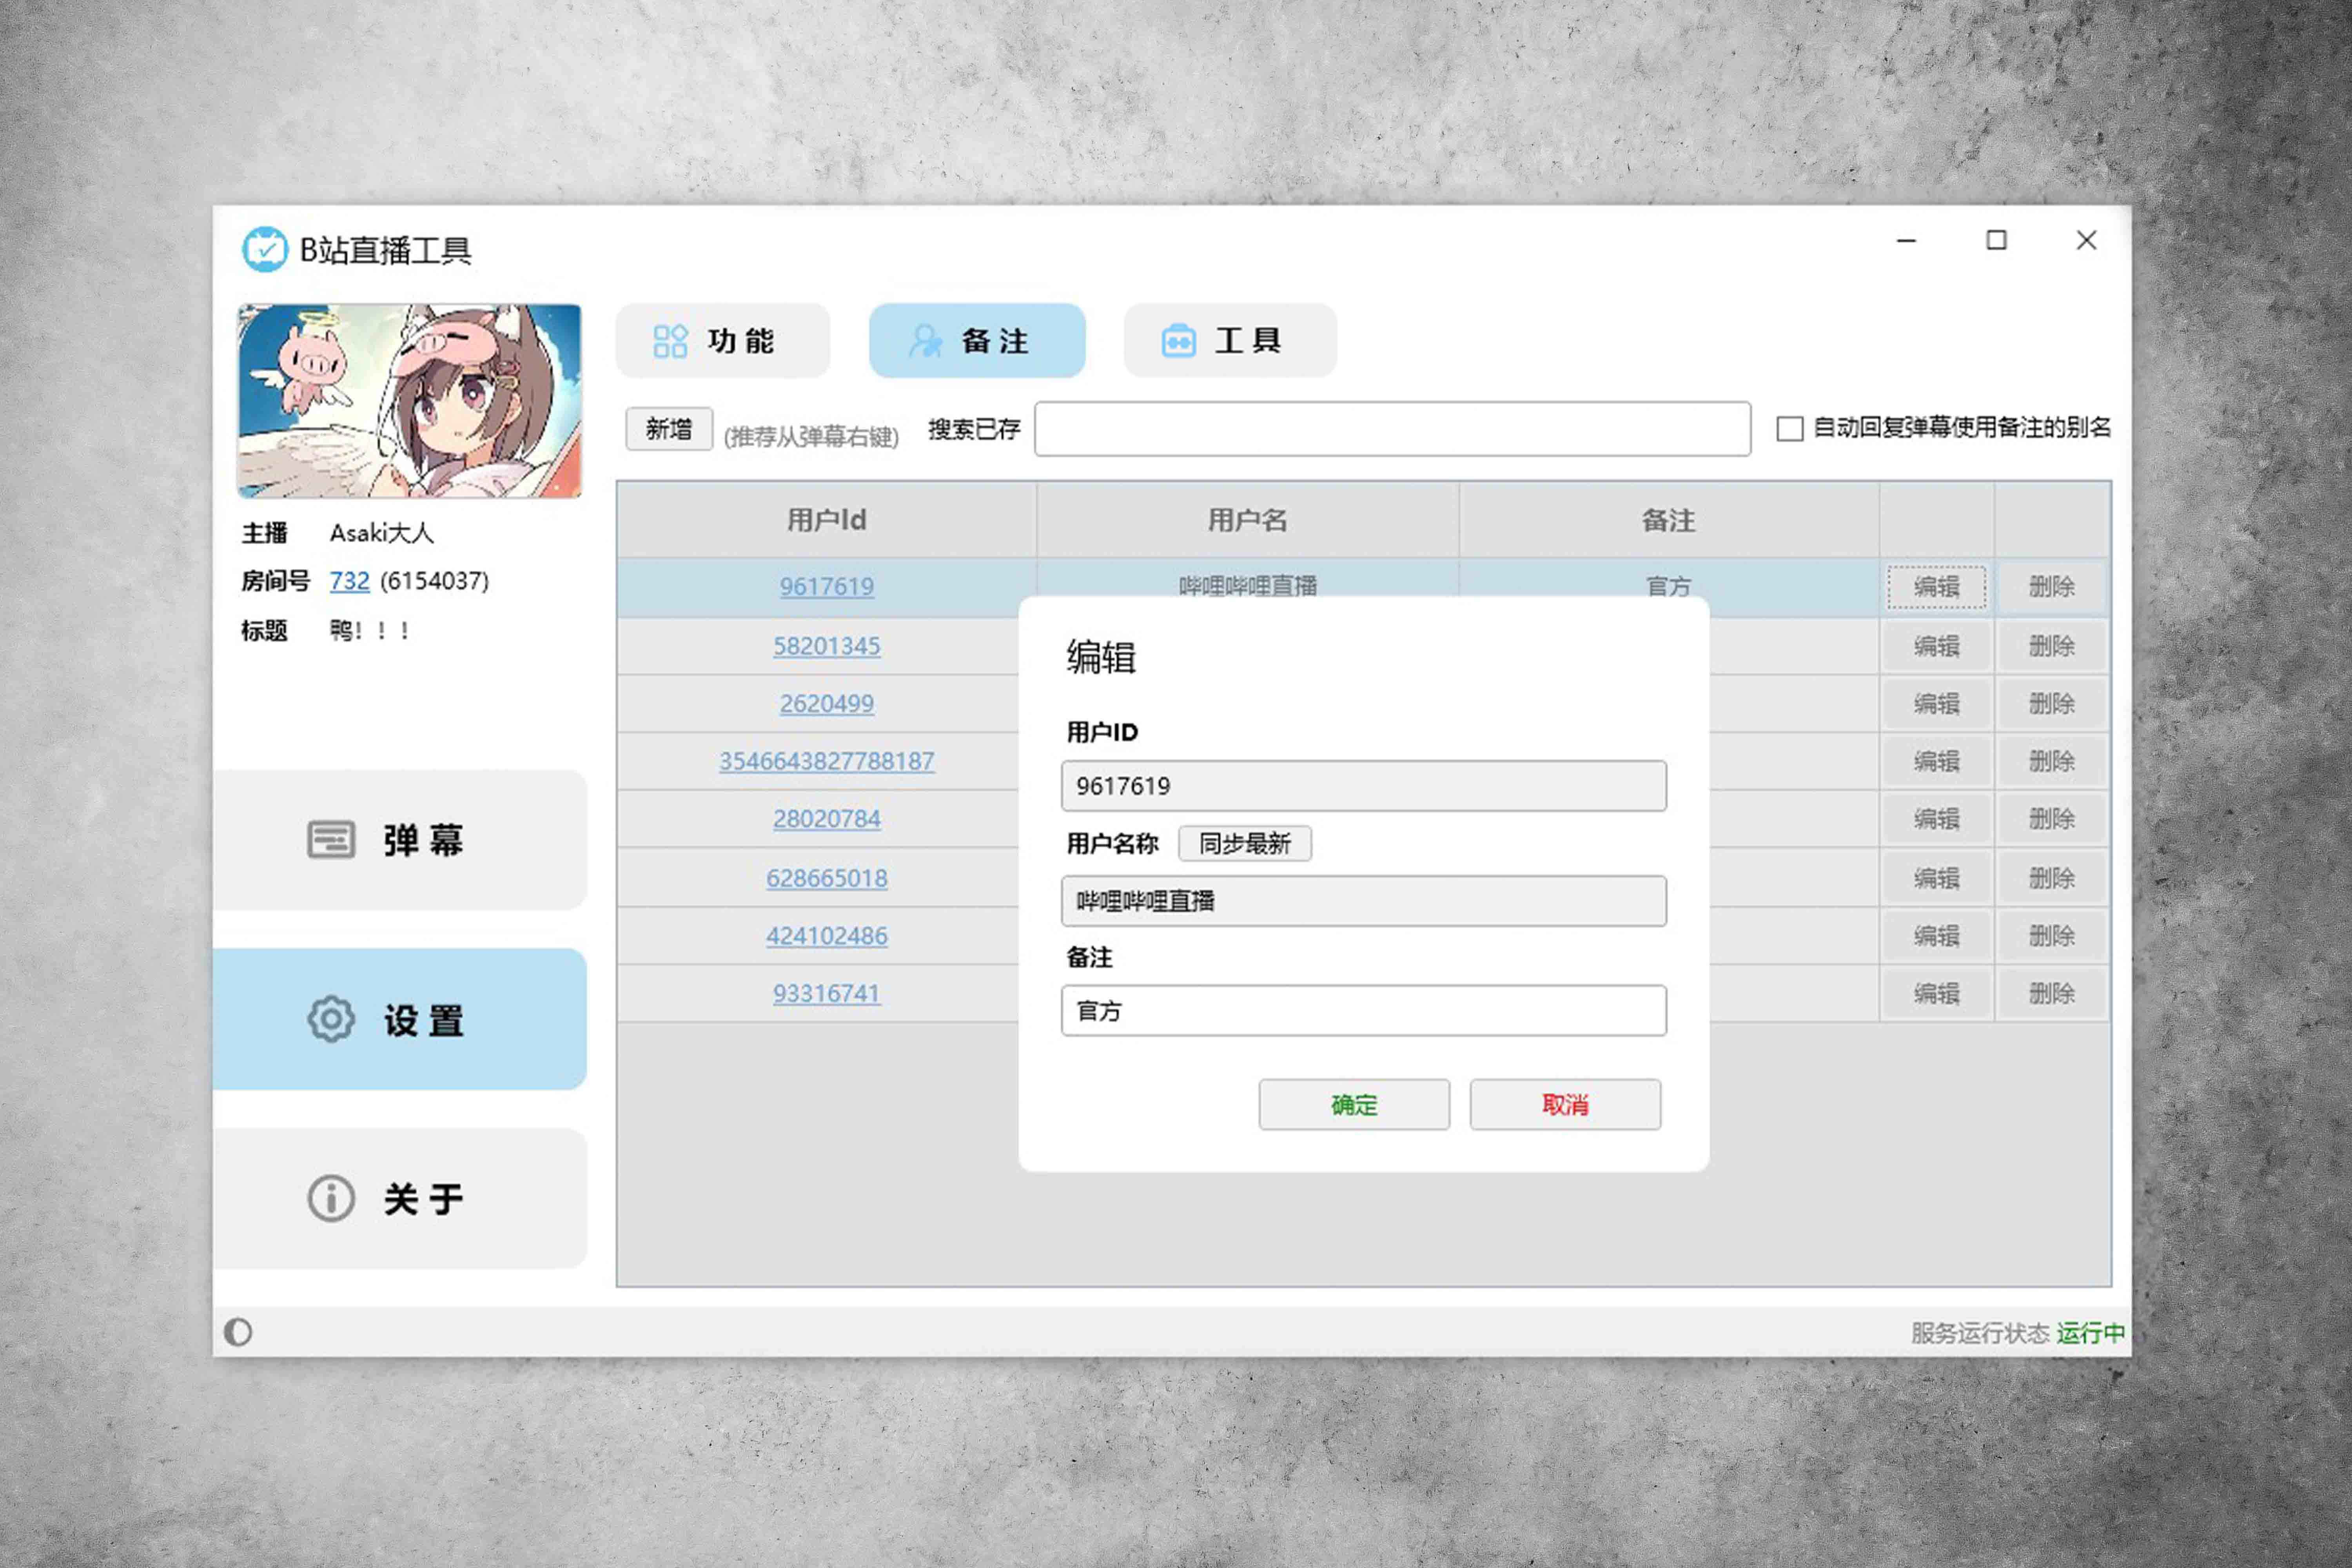The width and height of the screenshot is (2352, 1568).
Task: Open user ID link 58201345
Action: click(827, 646)
